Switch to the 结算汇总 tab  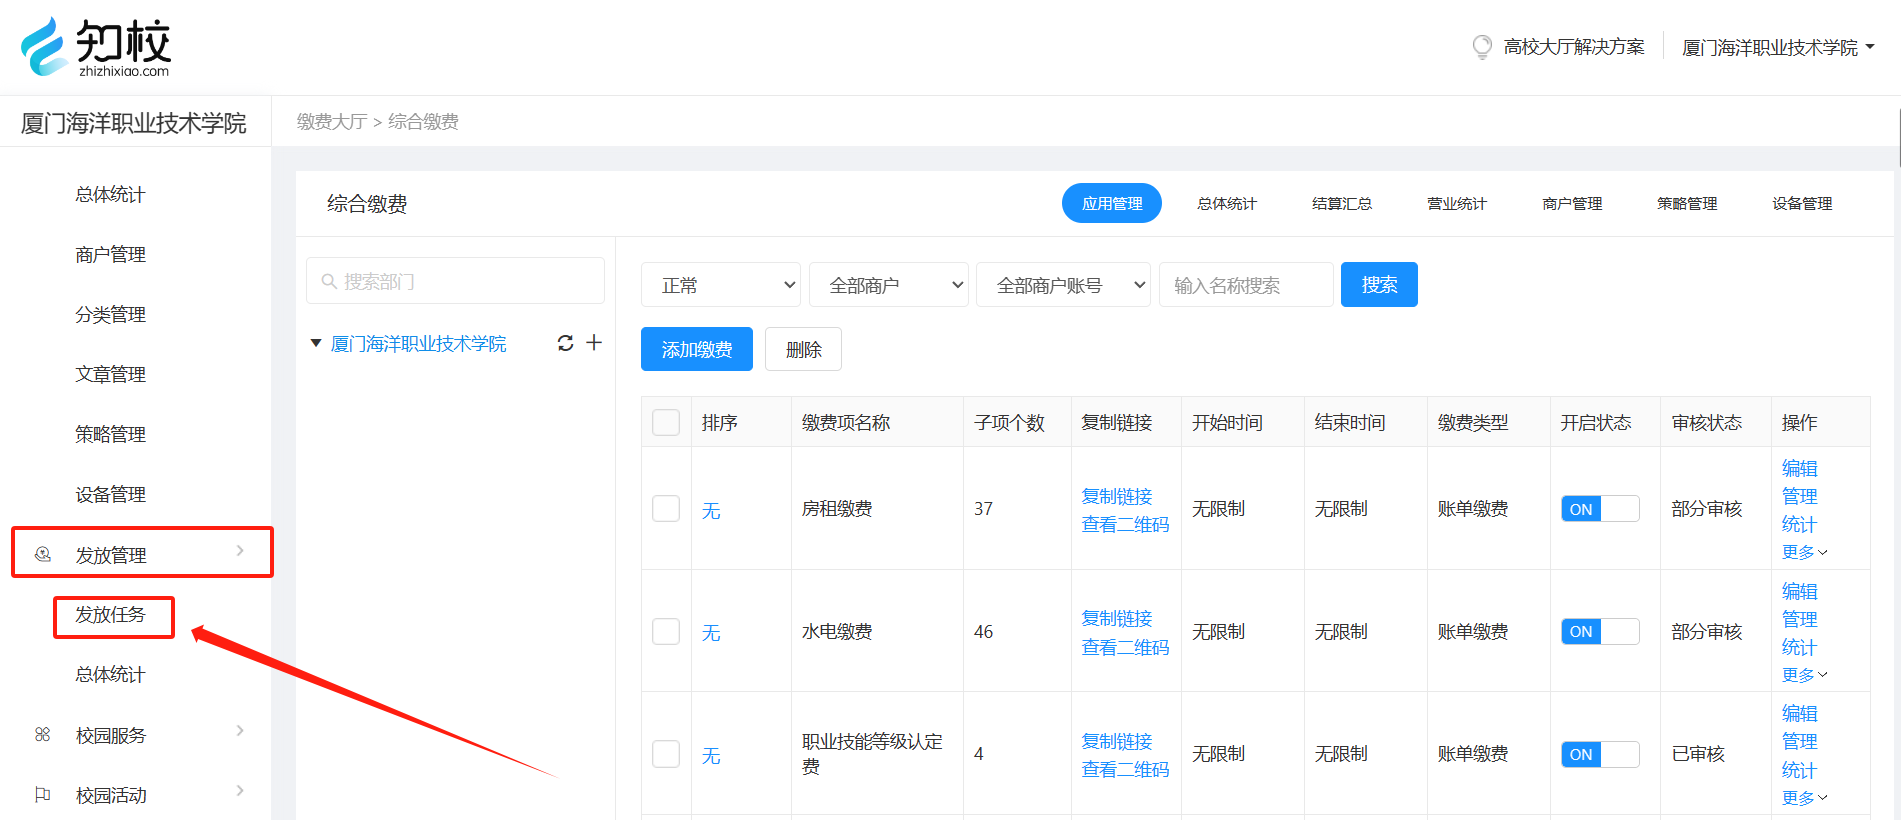click(x=1341, y=203)
